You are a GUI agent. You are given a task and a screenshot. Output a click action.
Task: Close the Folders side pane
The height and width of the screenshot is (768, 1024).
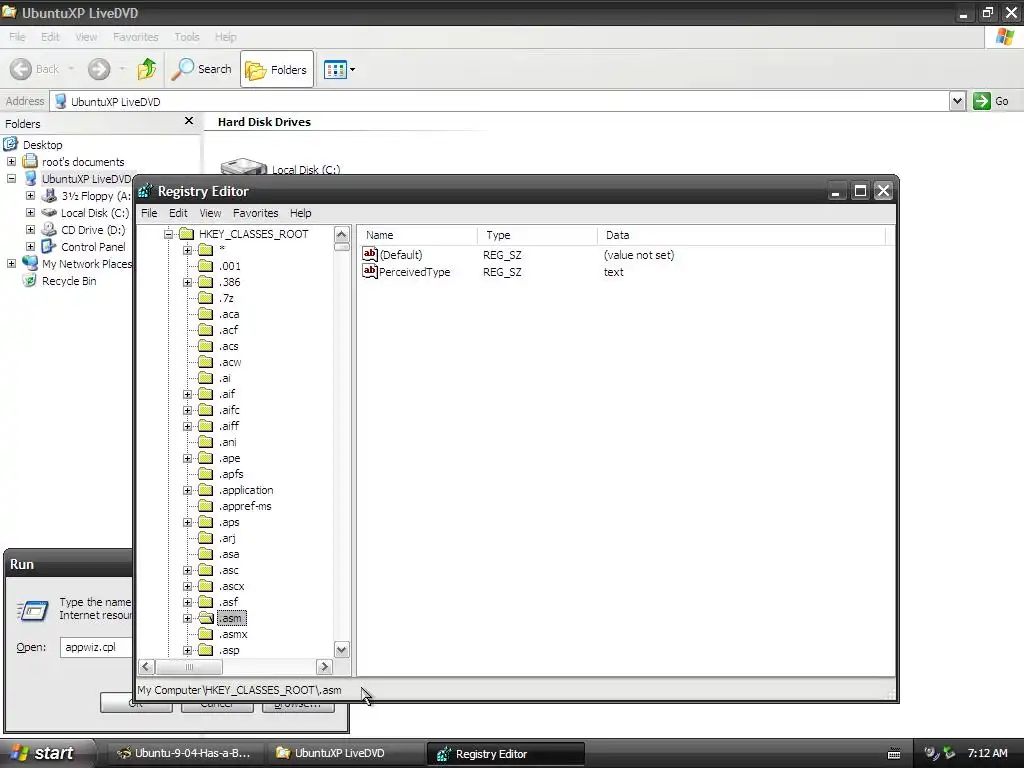(189, 121)
